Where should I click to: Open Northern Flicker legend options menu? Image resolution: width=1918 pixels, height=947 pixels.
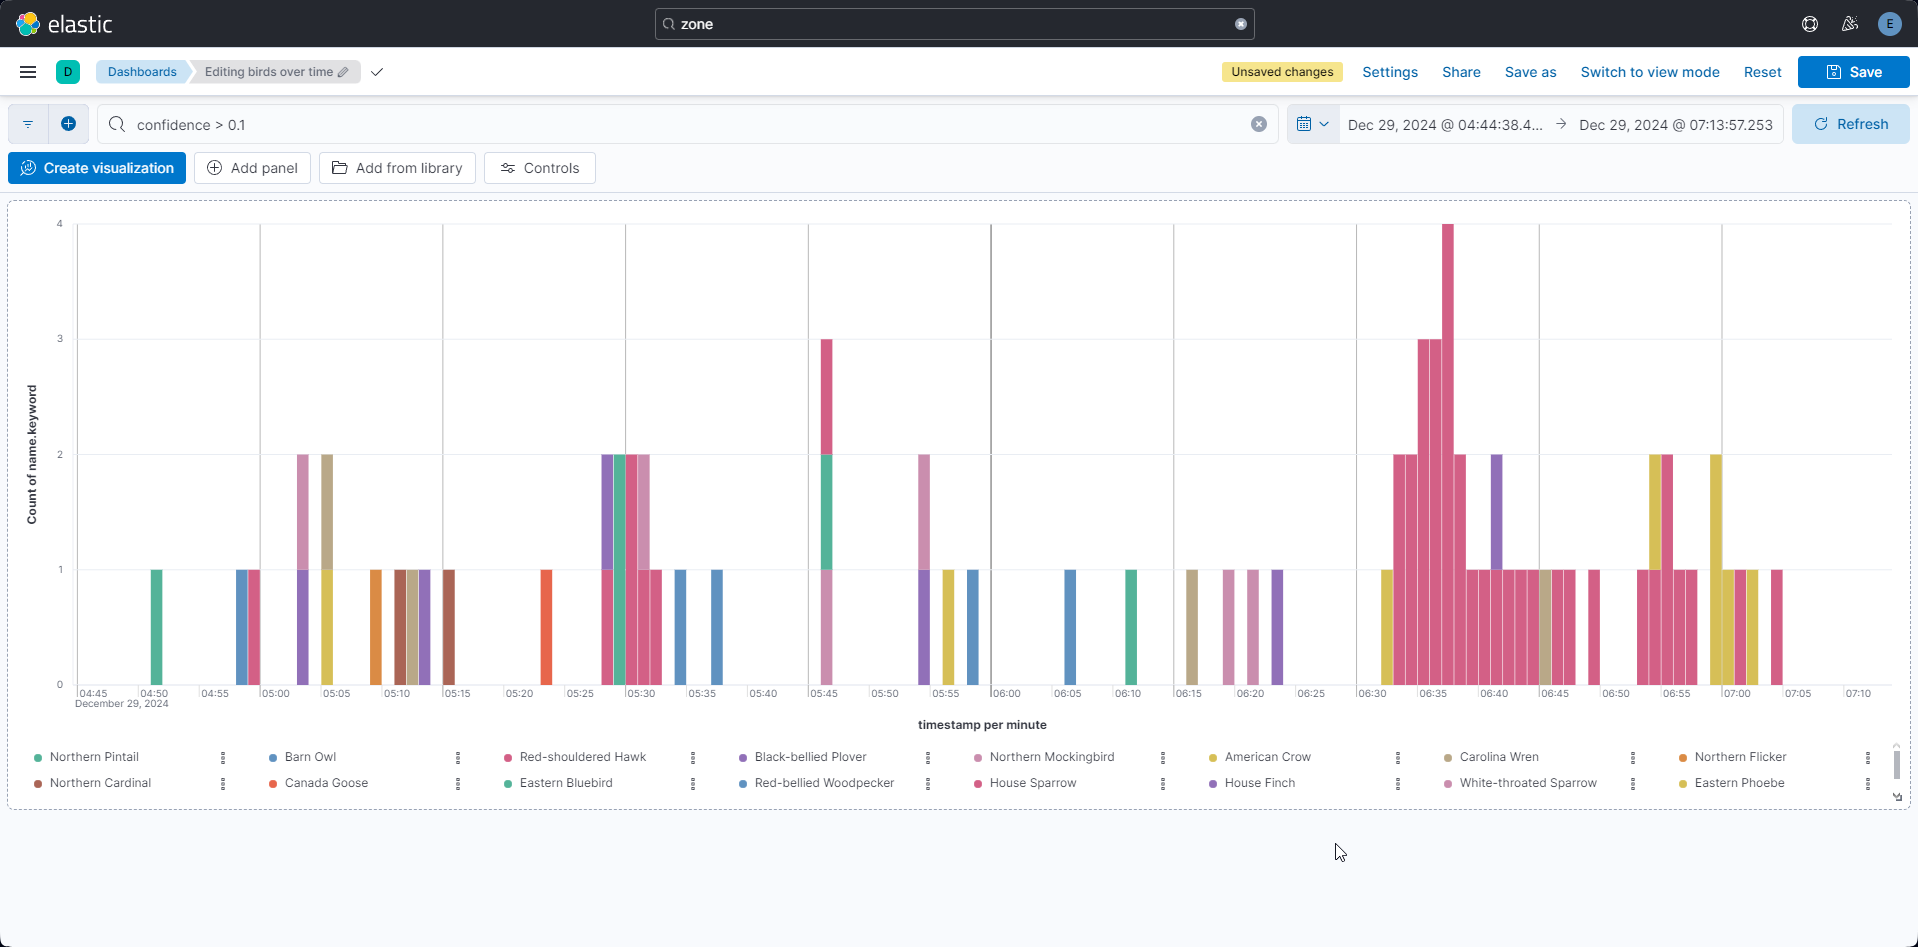[1868, 758]
